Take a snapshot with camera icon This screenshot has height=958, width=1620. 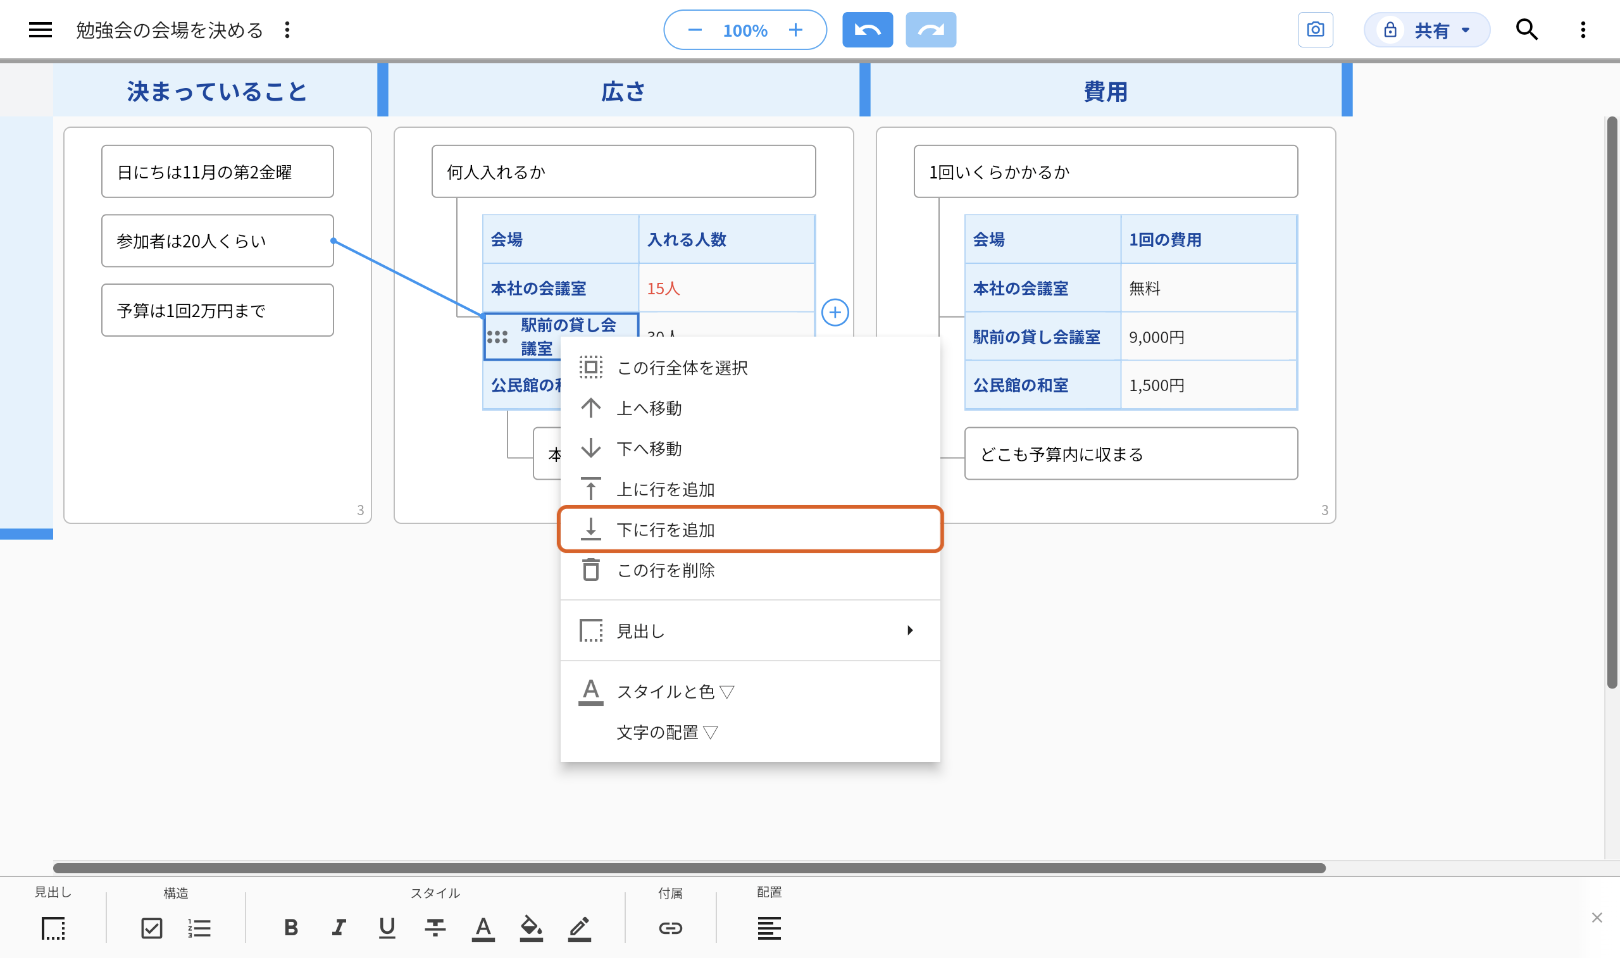click(x=1315, y=30)
